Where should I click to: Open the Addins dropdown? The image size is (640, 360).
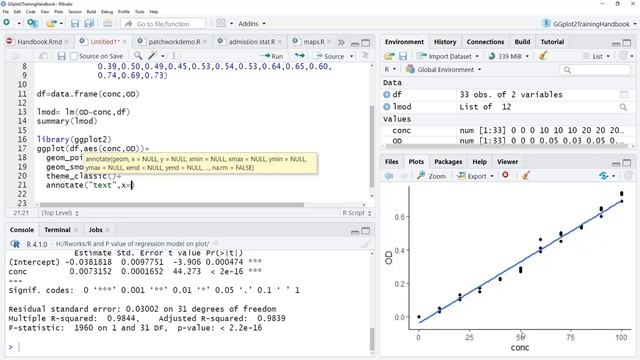[251, 24]
